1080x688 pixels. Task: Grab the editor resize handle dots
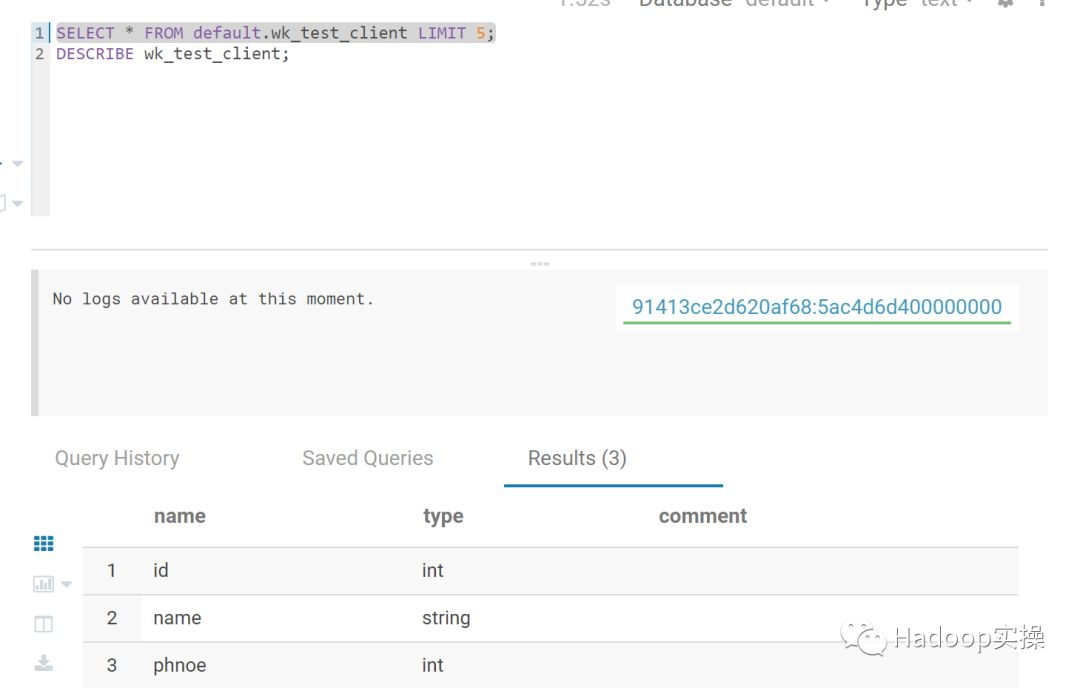[540, 264]
